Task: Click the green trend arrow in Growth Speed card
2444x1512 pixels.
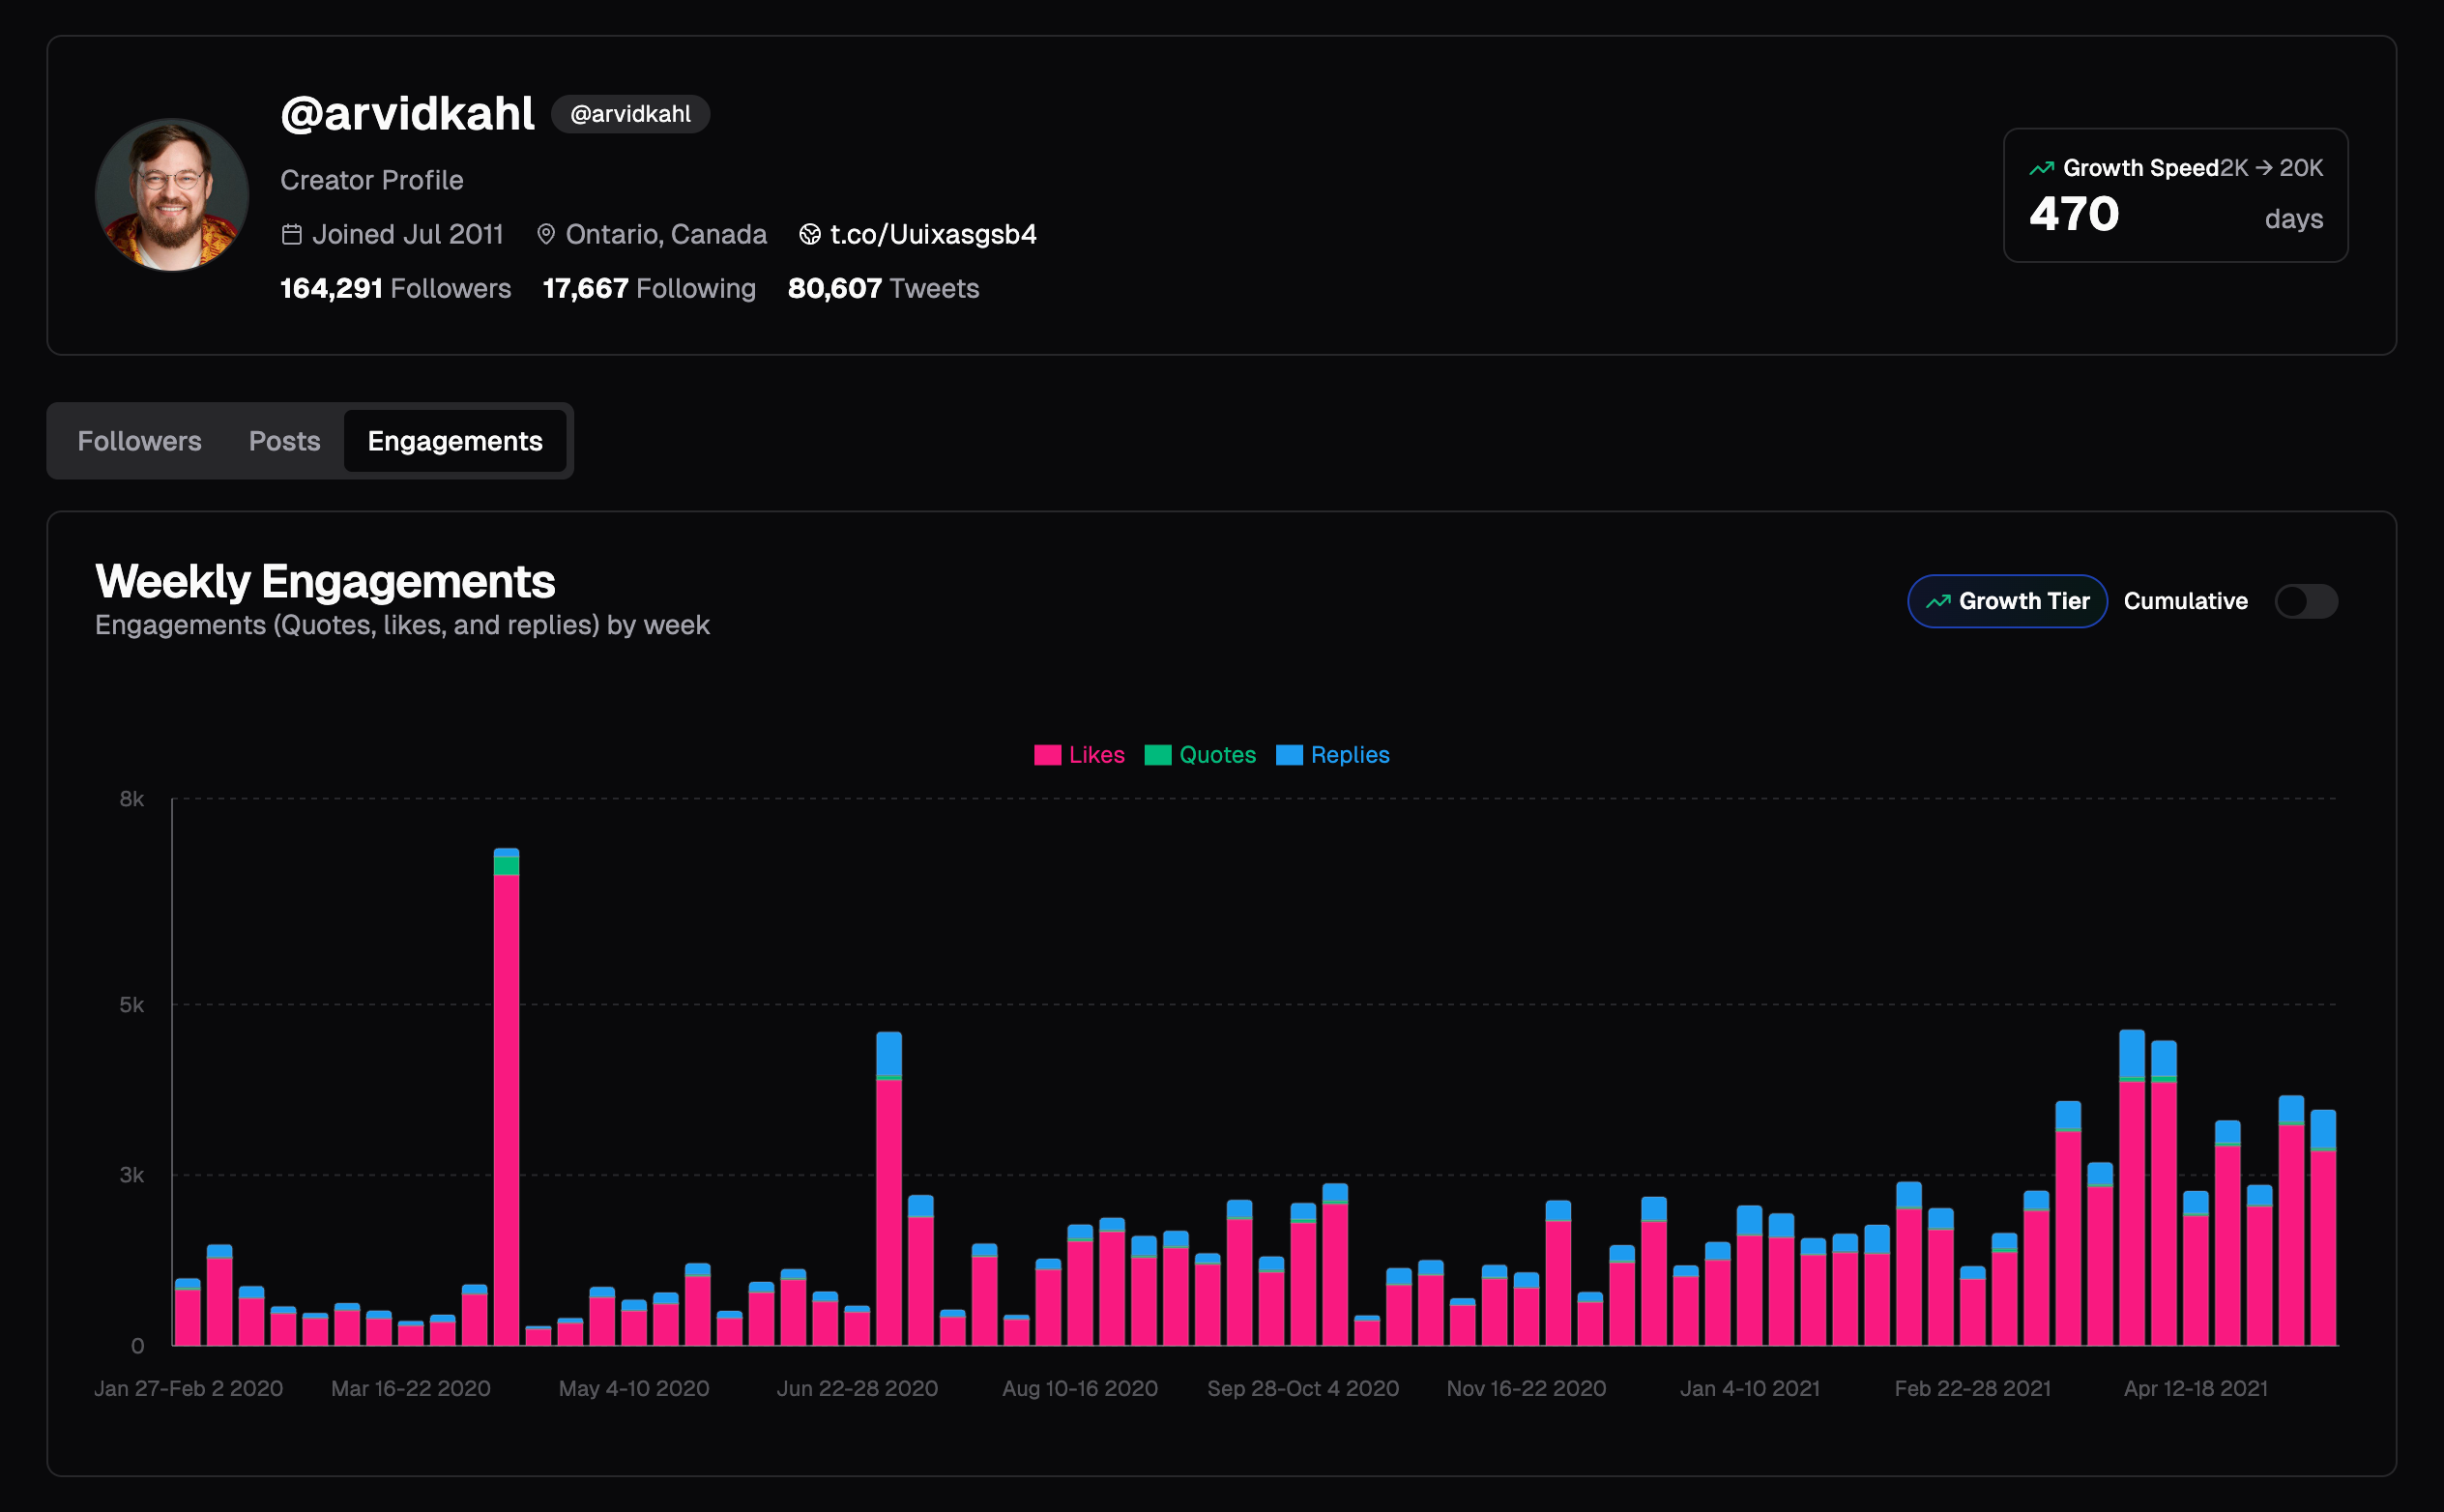Action: pos(2041,168)
